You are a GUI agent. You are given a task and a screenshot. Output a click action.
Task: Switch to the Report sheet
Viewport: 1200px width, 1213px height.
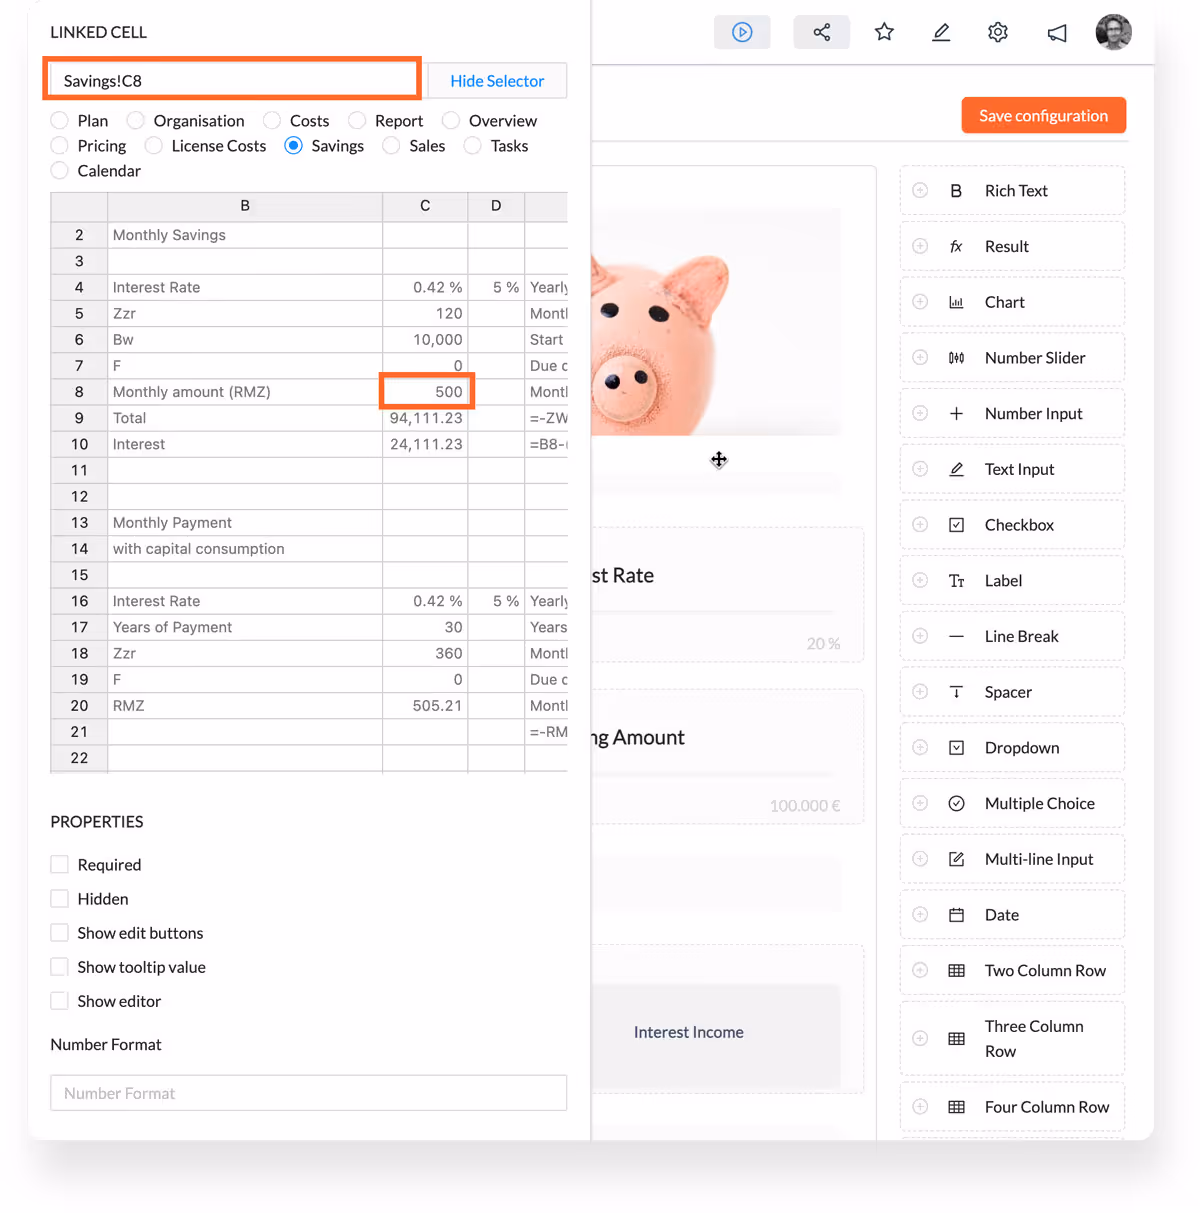[x=357, y=120]
